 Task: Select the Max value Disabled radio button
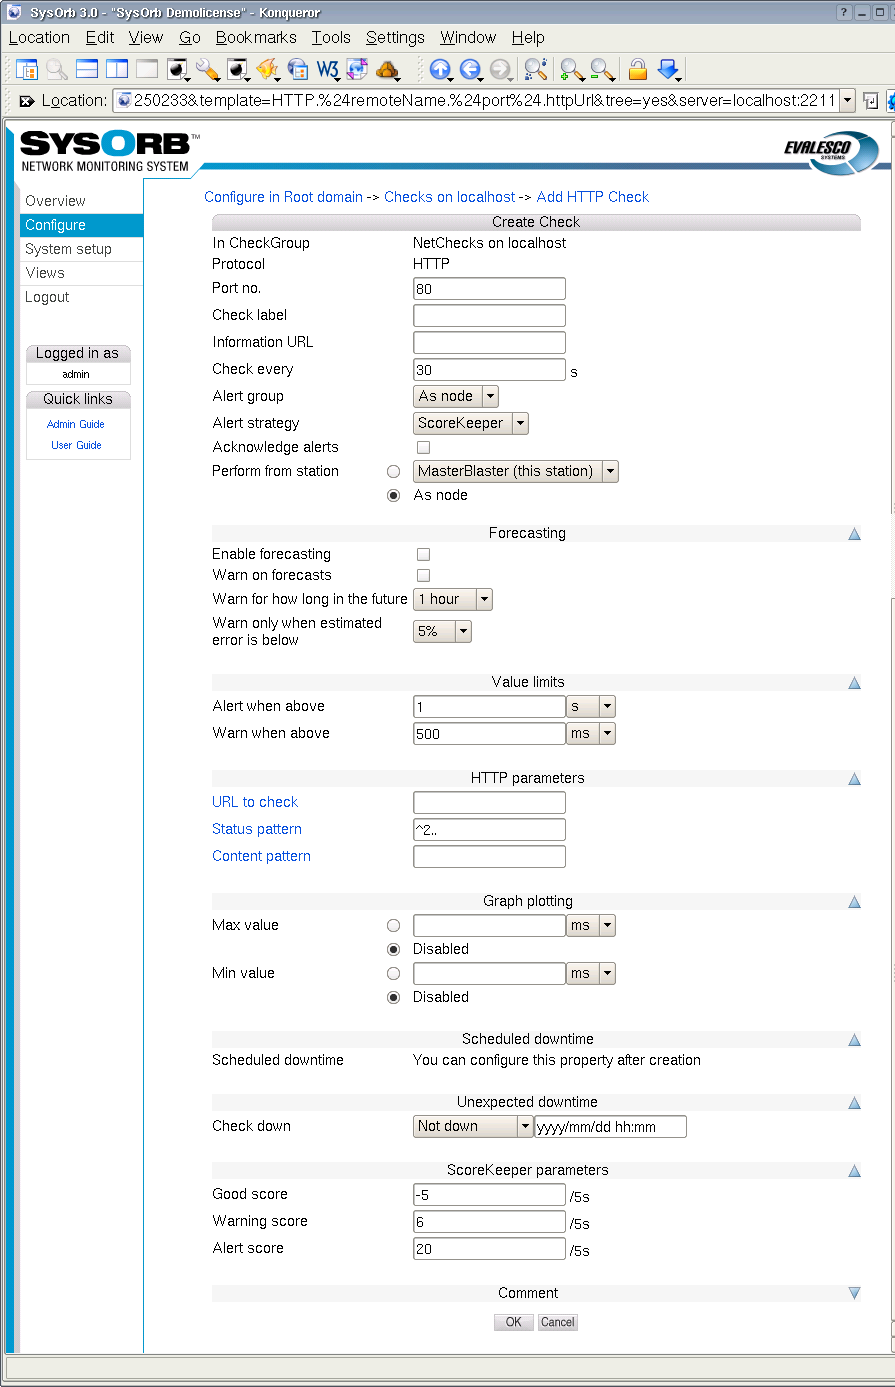coord(393,949)
